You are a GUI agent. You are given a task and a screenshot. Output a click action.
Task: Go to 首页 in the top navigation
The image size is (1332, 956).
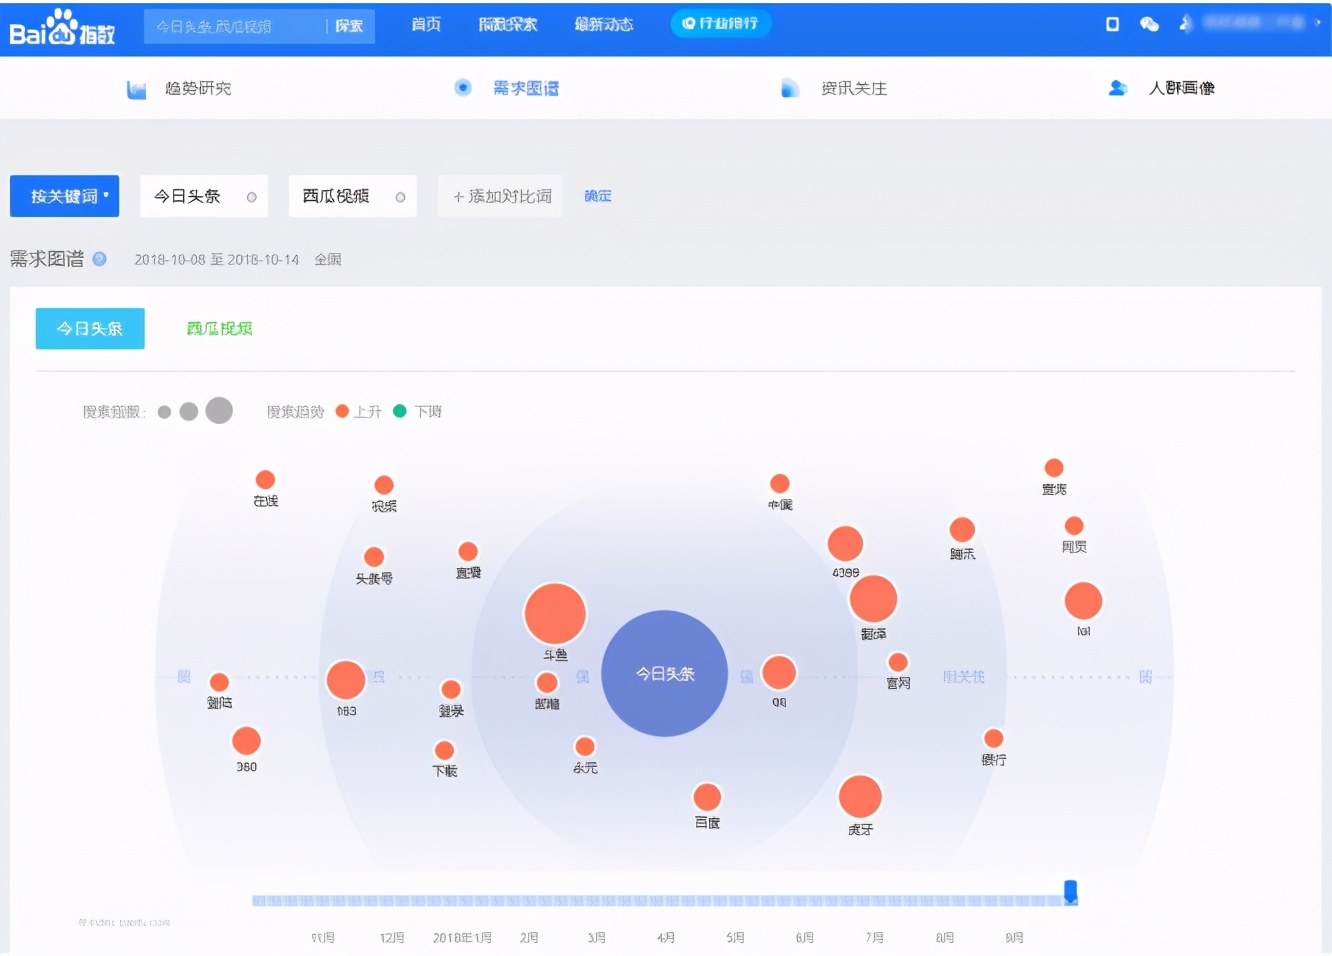pyautogui.click(x=426, y=24)
